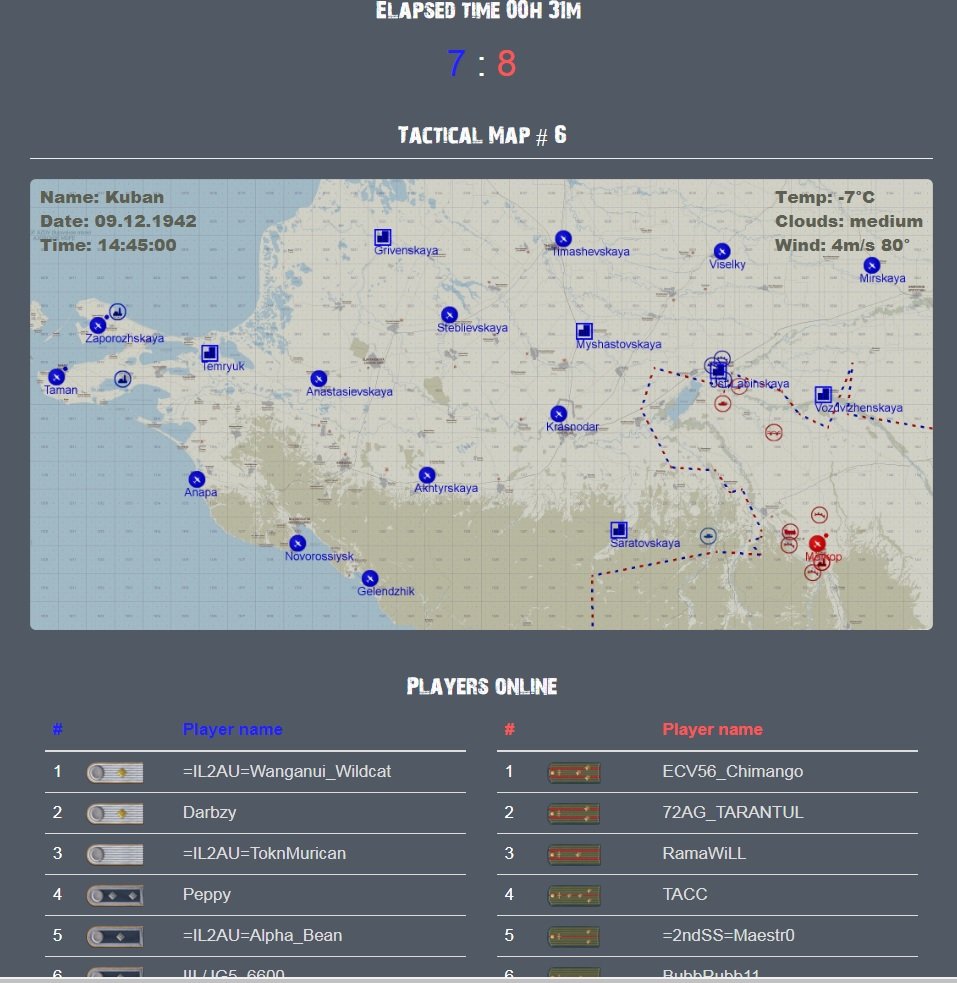
Task: Open player TACC
Action: (x=684, y=894)
